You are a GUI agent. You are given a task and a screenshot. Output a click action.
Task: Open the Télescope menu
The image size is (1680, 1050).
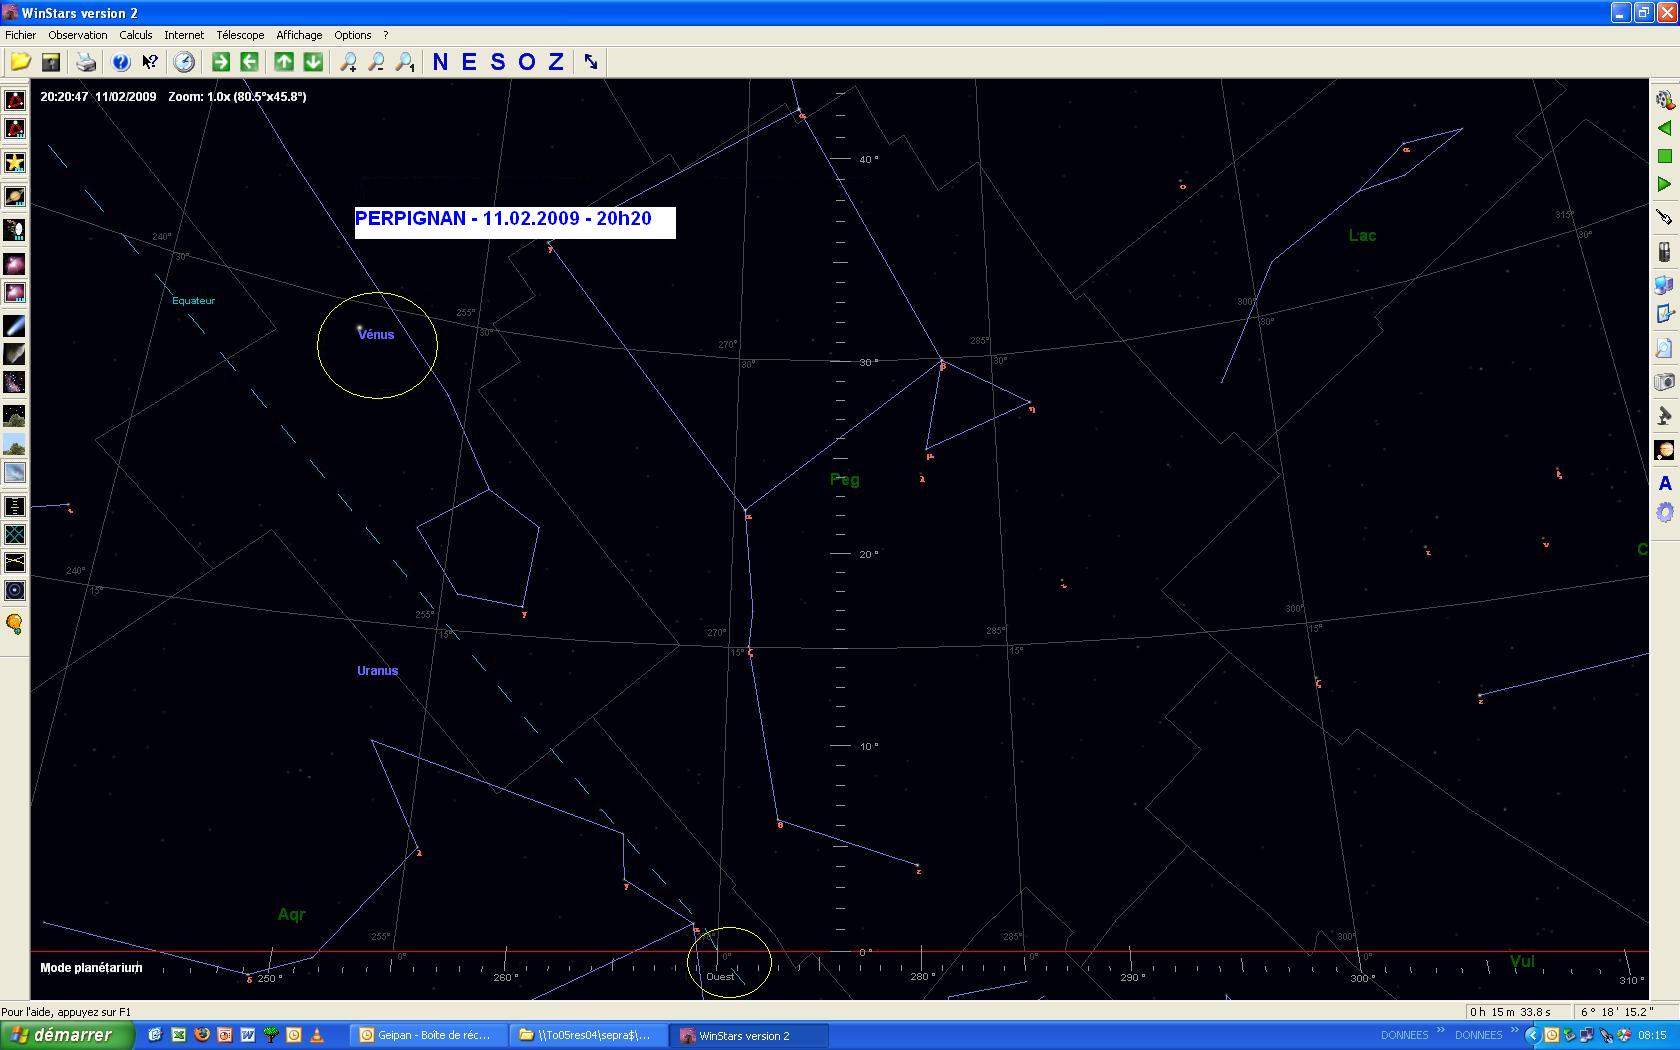[240, 35]
